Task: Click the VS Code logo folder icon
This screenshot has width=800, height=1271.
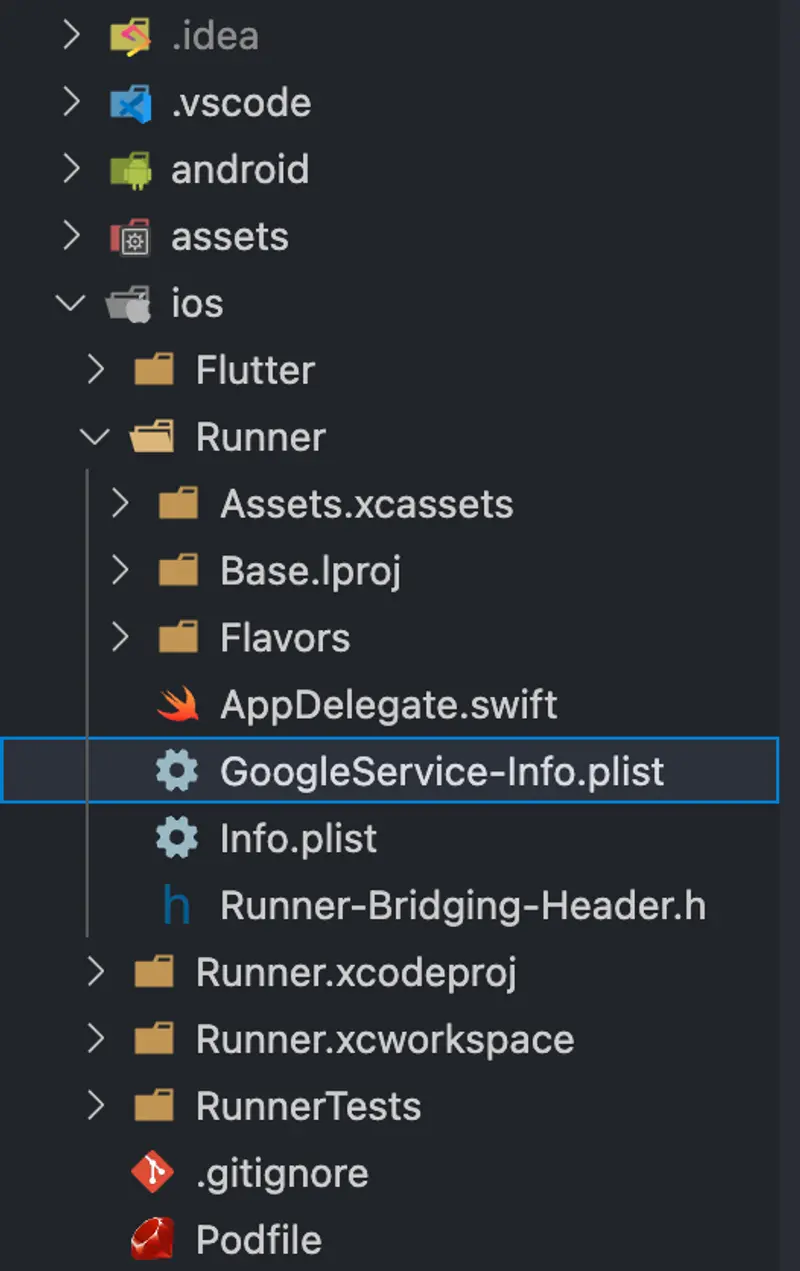Action: click(x=130, y=103)
